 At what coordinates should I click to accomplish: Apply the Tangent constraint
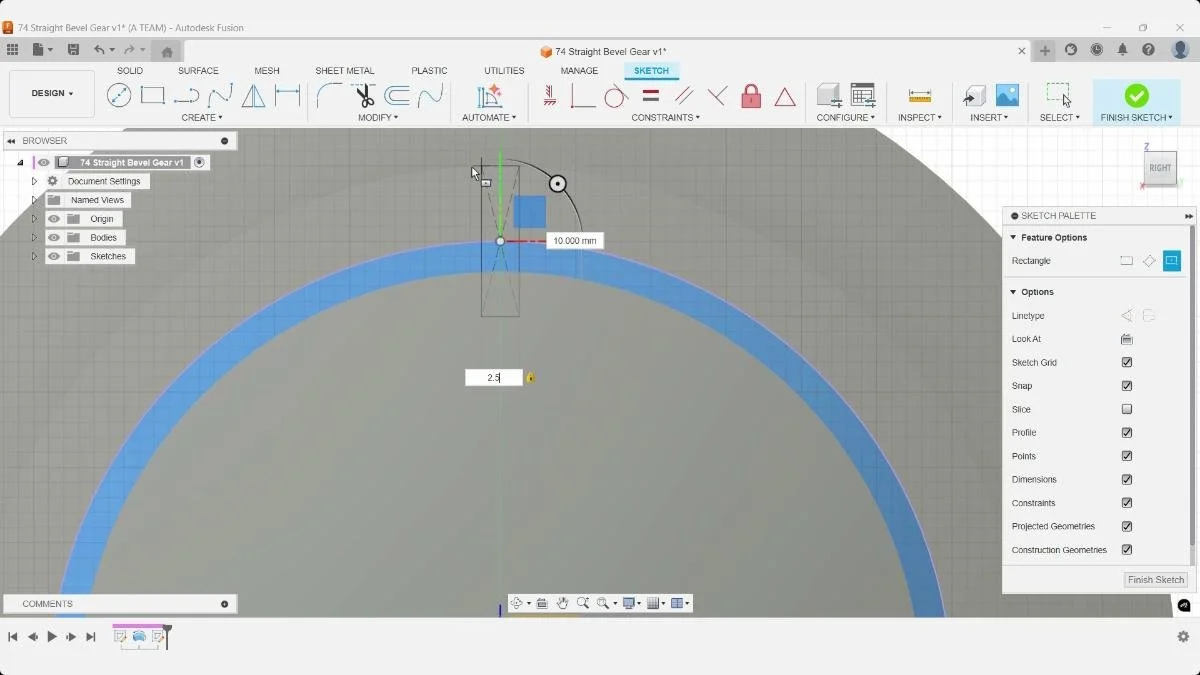pos(616,96)
